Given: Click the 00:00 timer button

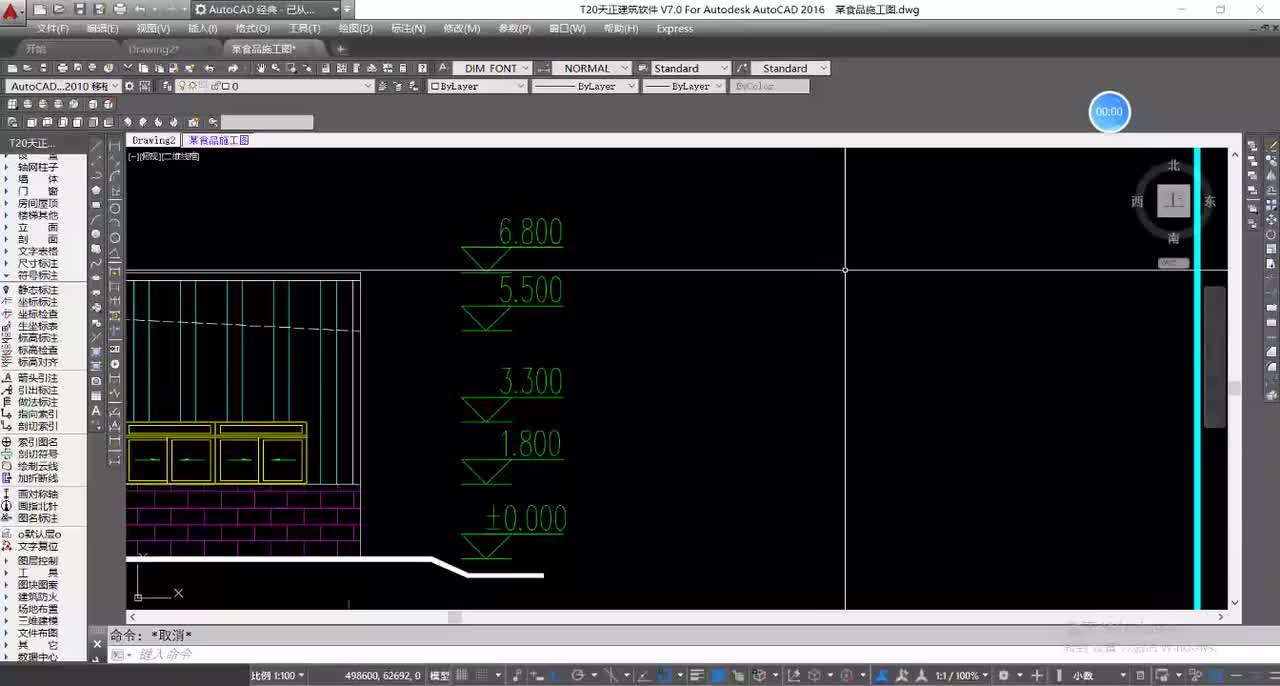Looking at the screenshot, I should 1109,112.
